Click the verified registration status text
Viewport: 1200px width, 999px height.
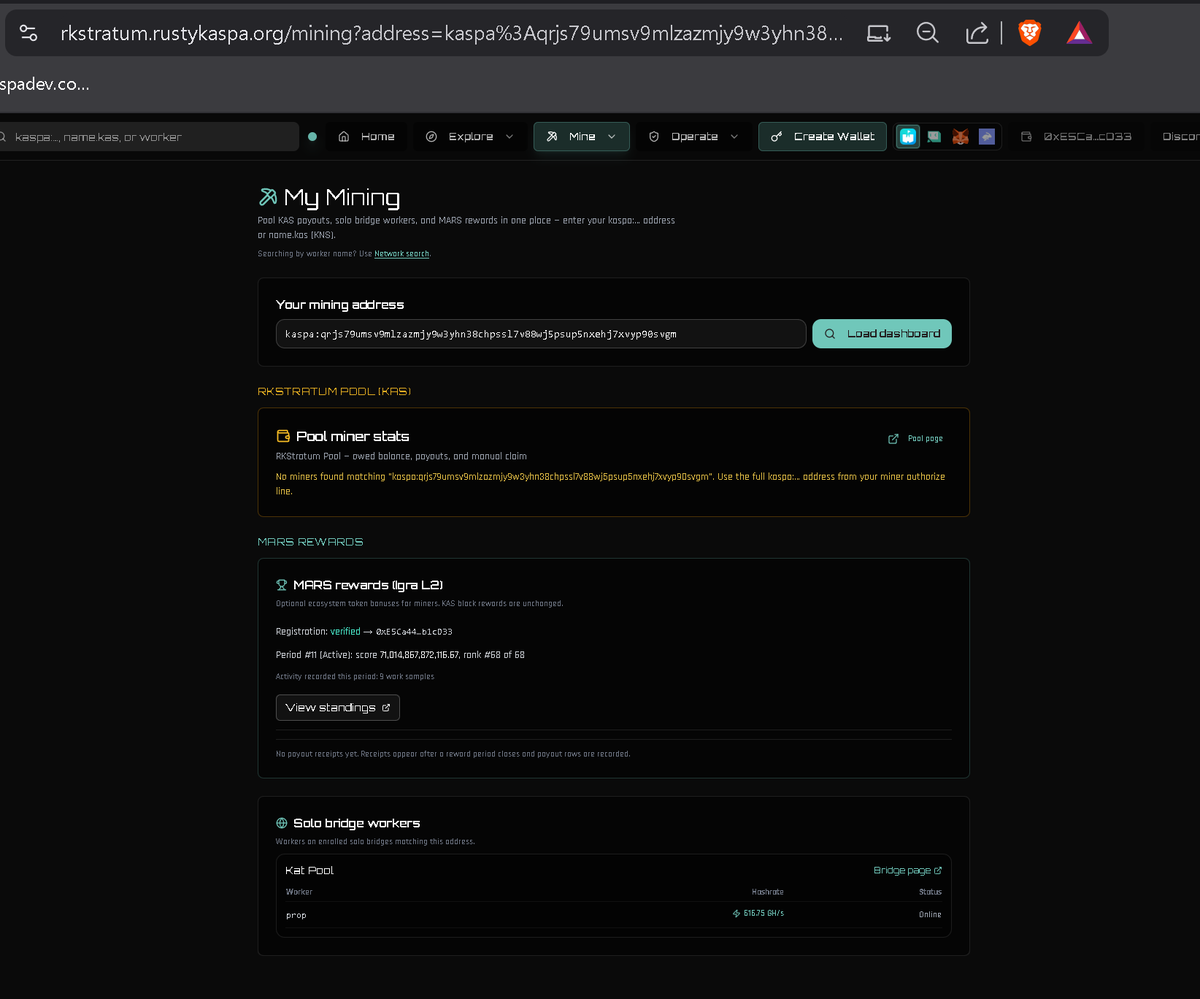click(345, 632)
